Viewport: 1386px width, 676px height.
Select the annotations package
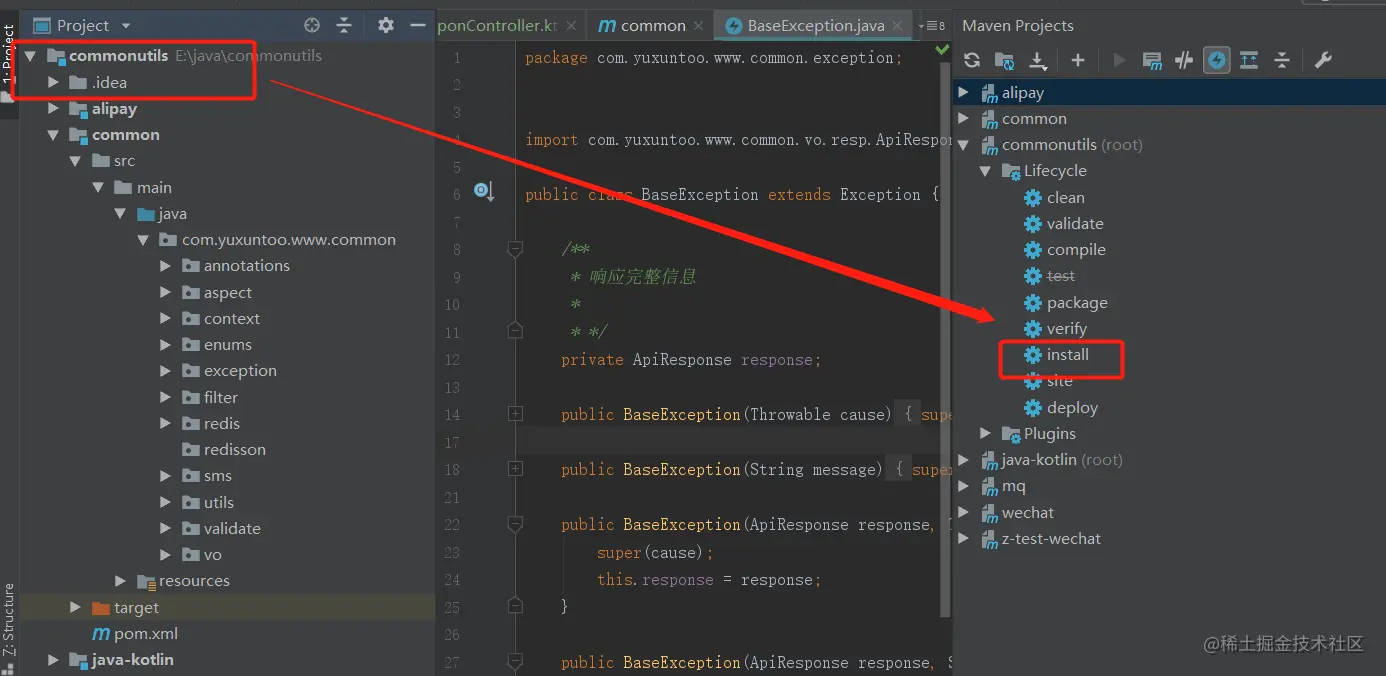(x=236, y=266)
